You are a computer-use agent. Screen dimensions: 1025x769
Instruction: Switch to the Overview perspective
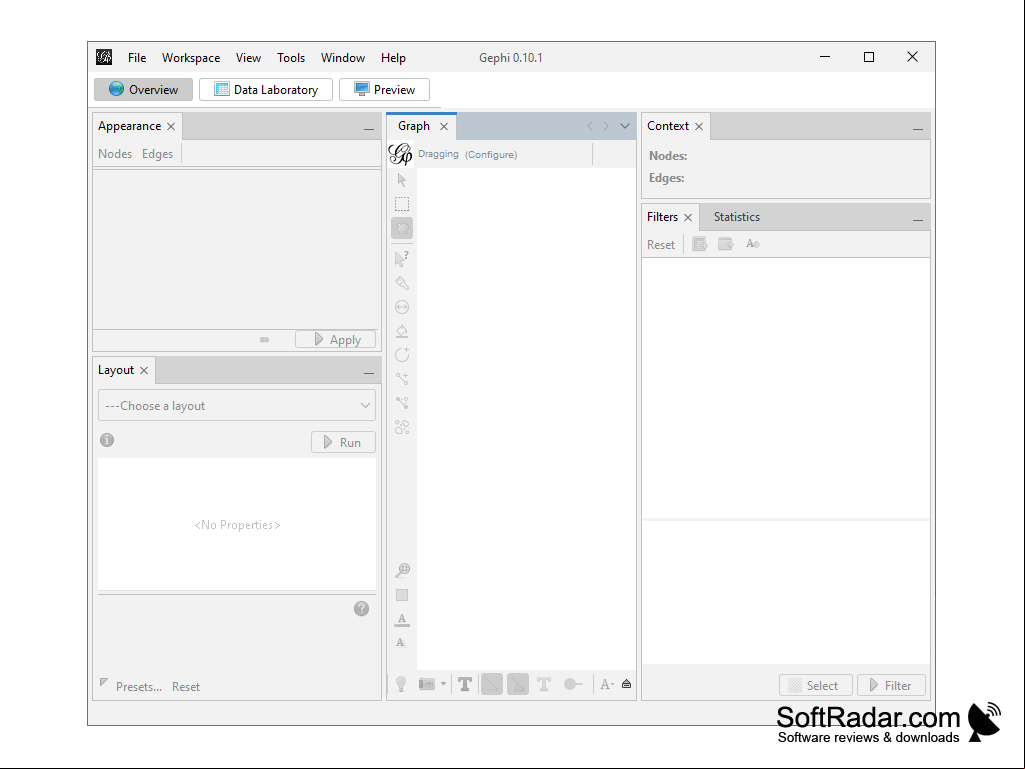click(143, 90)
